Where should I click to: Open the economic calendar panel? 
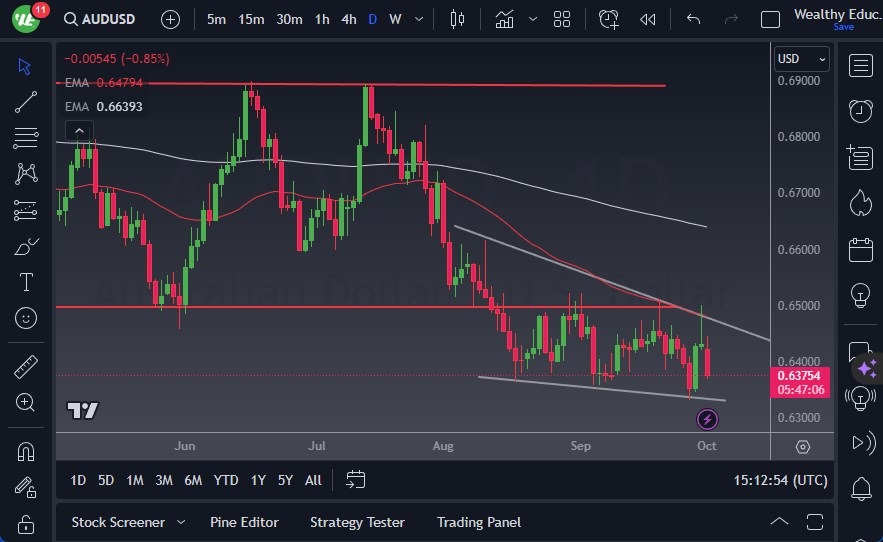tap(859, 249)
